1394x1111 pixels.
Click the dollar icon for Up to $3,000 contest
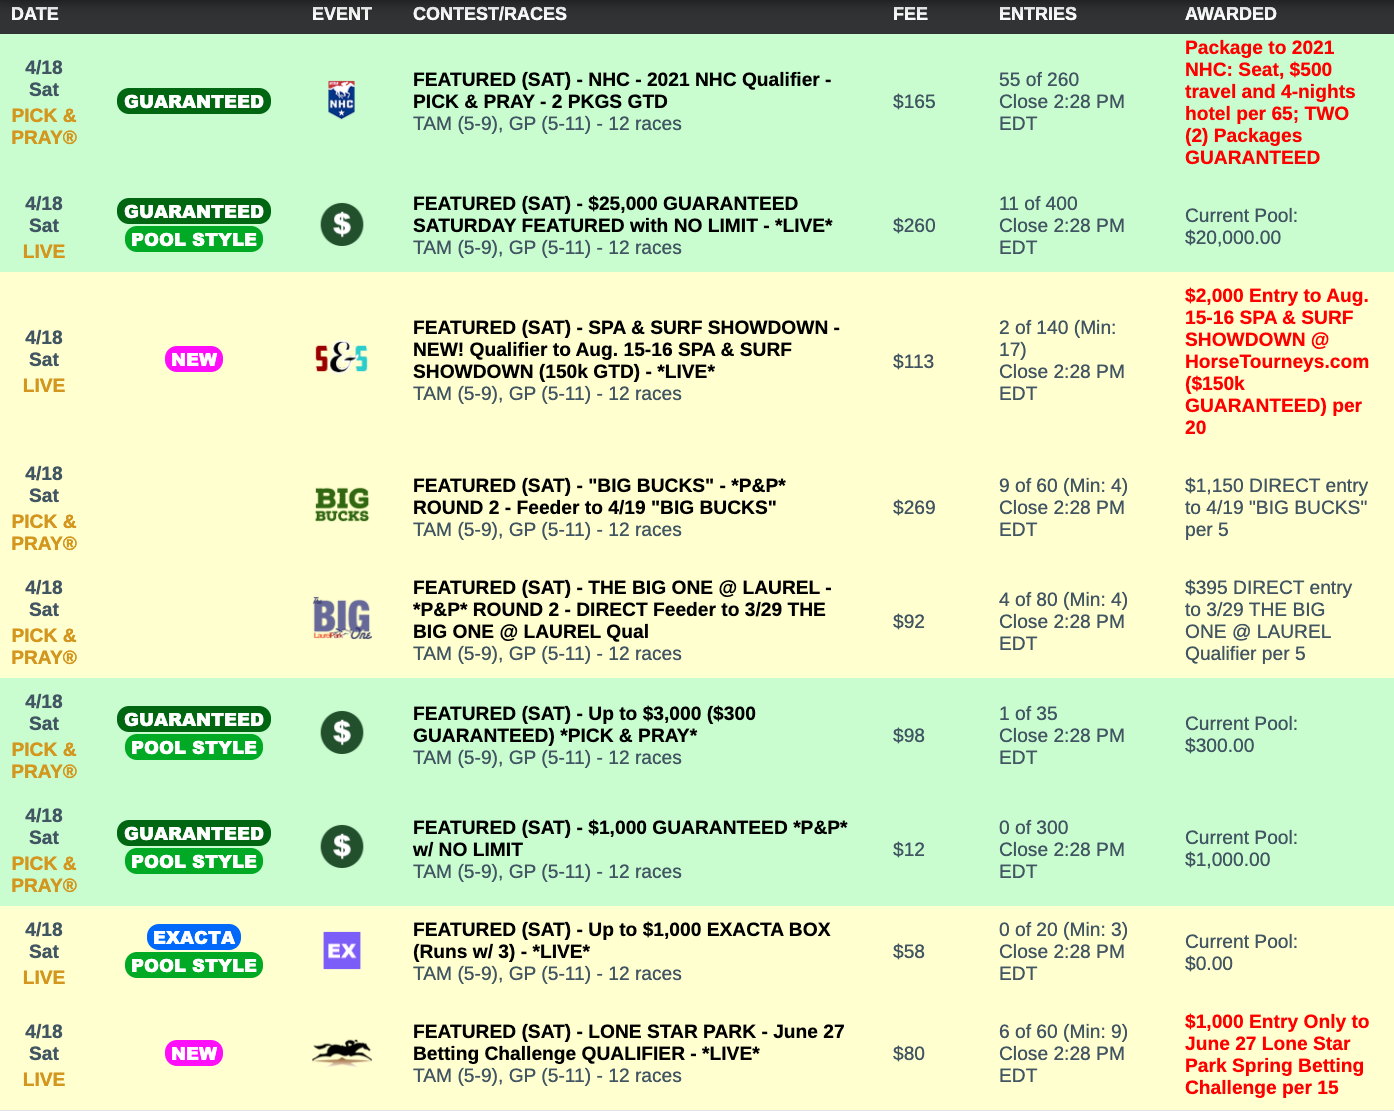341,733
